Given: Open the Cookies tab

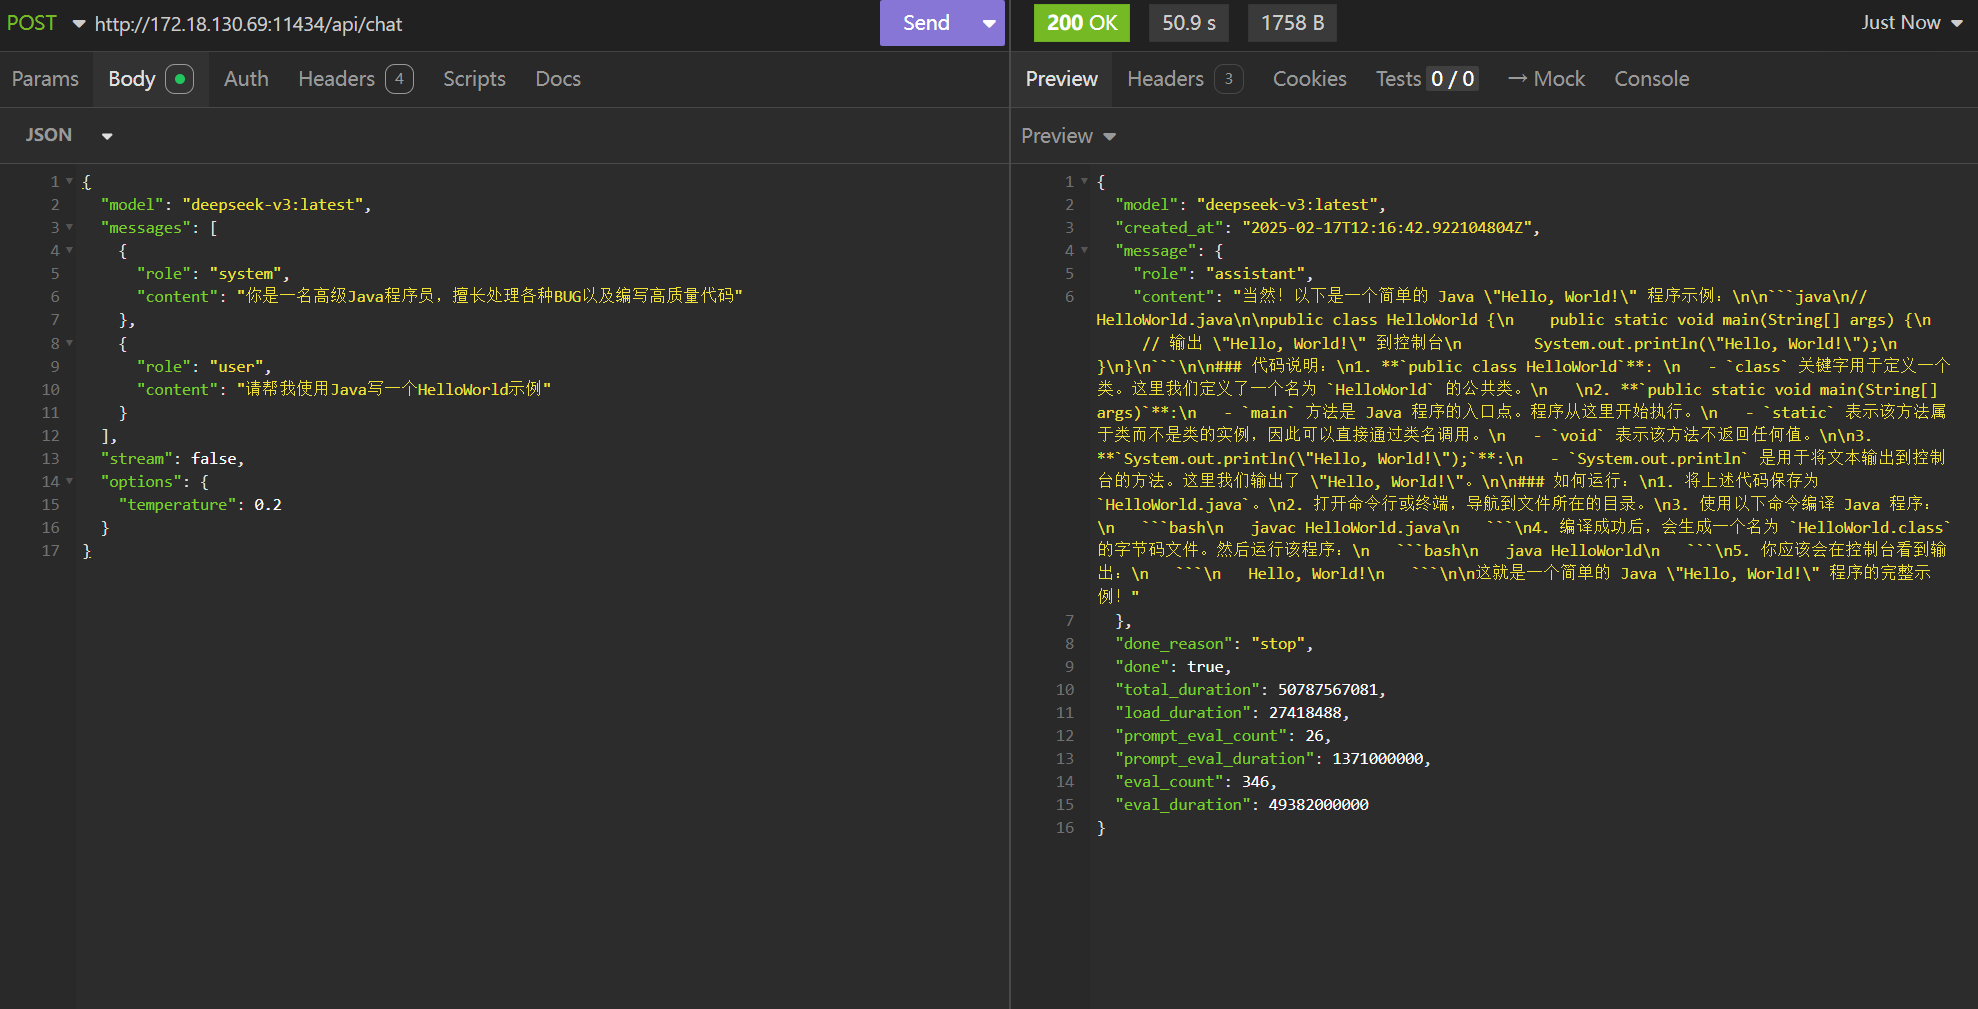Looking at the screenshot, I should coord(1309,79).
